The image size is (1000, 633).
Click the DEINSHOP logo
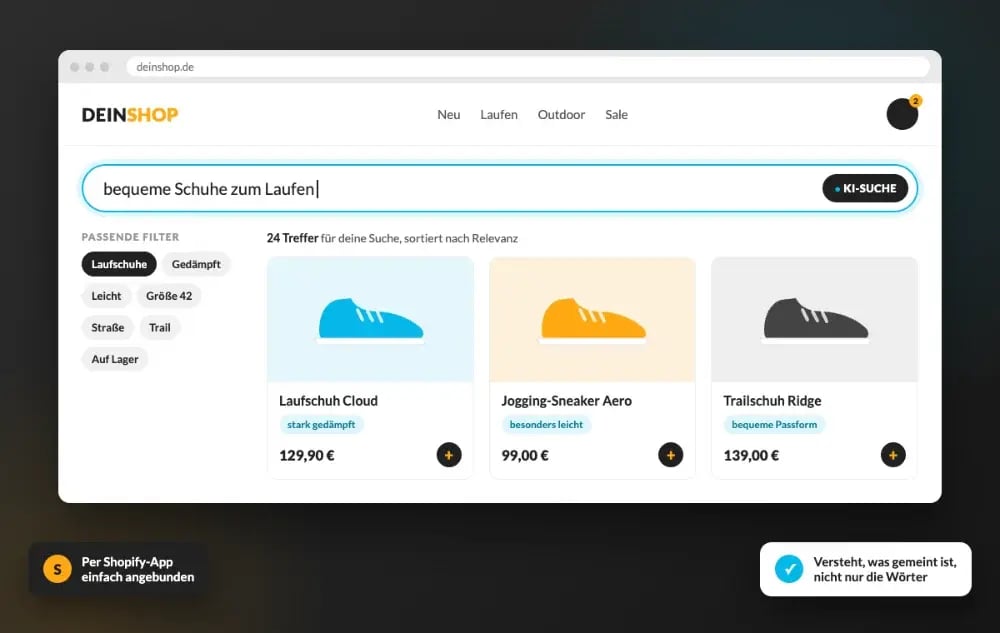coord(130,115)
